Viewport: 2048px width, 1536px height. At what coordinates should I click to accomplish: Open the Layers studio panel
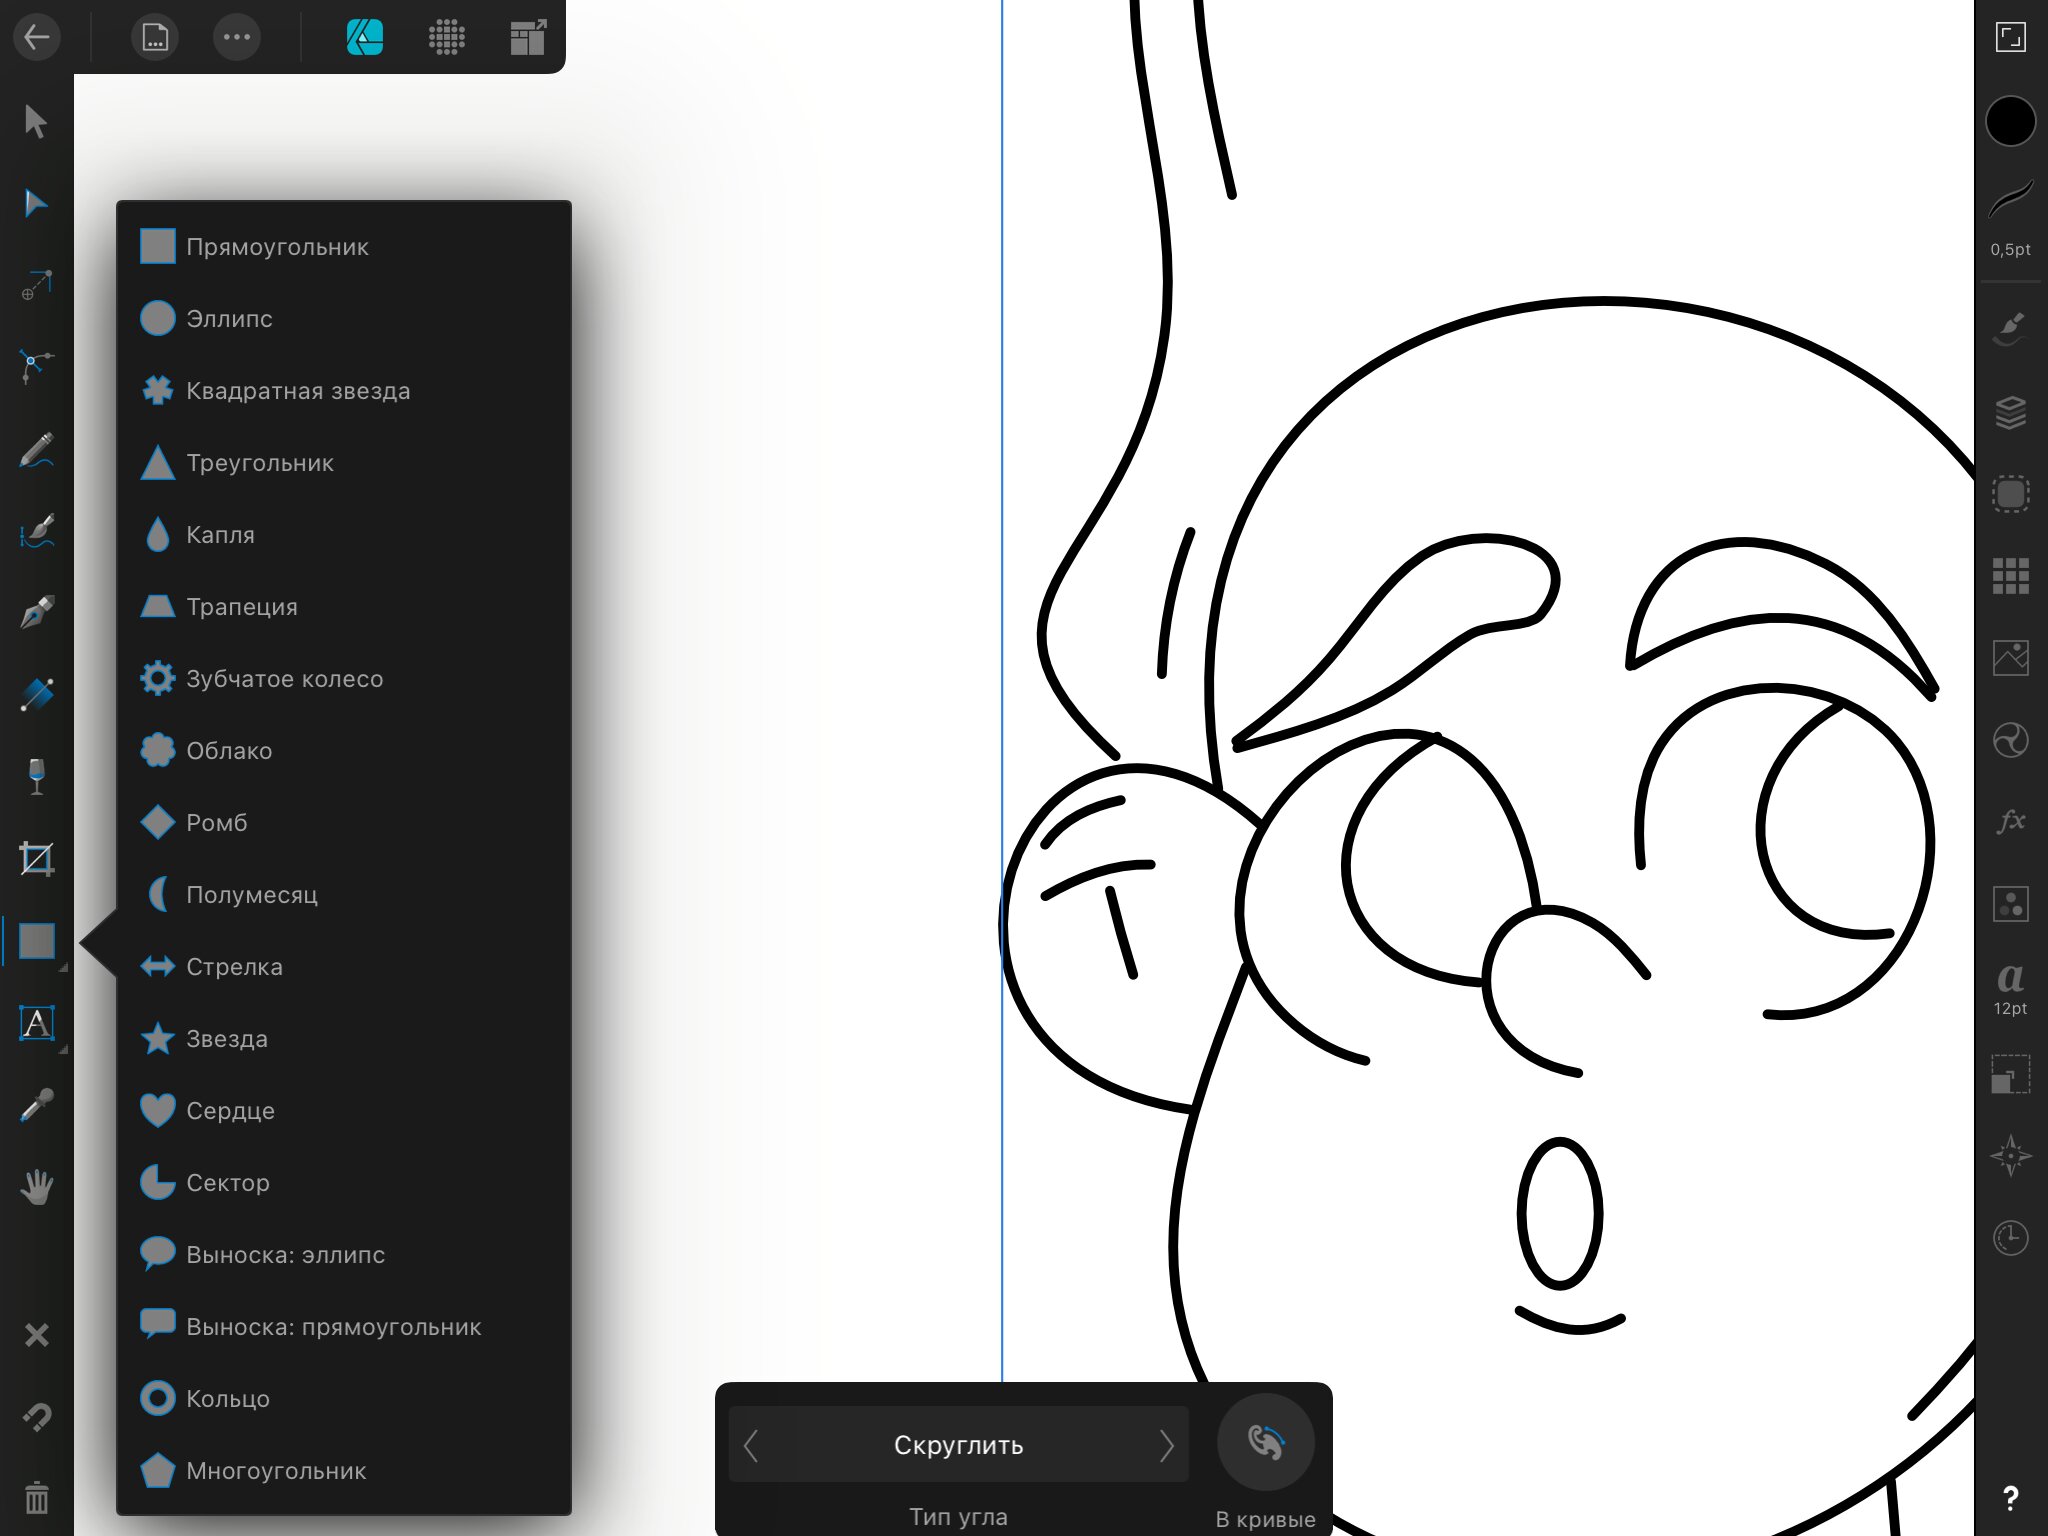pyautogui.click(x=2010, y=411)
